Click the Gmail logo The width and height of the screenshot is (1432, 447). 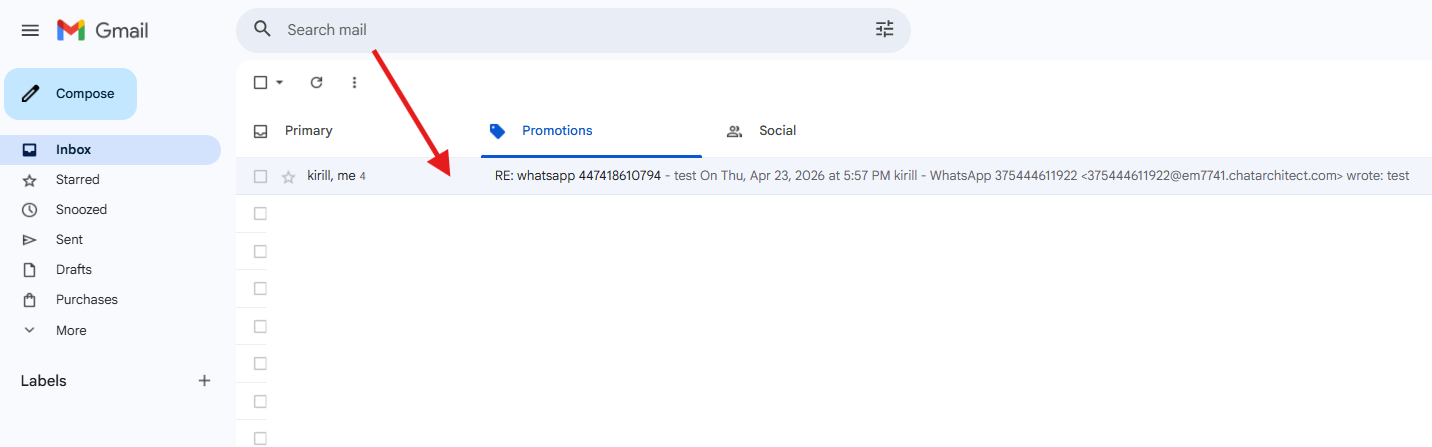click(x=102, y=30)
